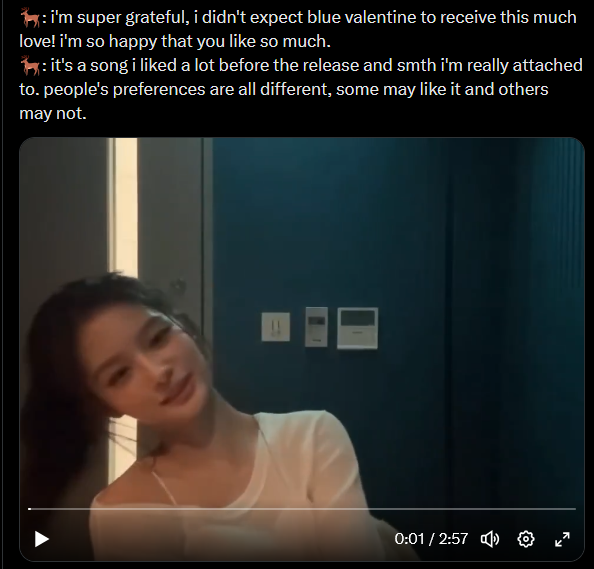Expand the video to fullscreen

[x=562, y=539]
